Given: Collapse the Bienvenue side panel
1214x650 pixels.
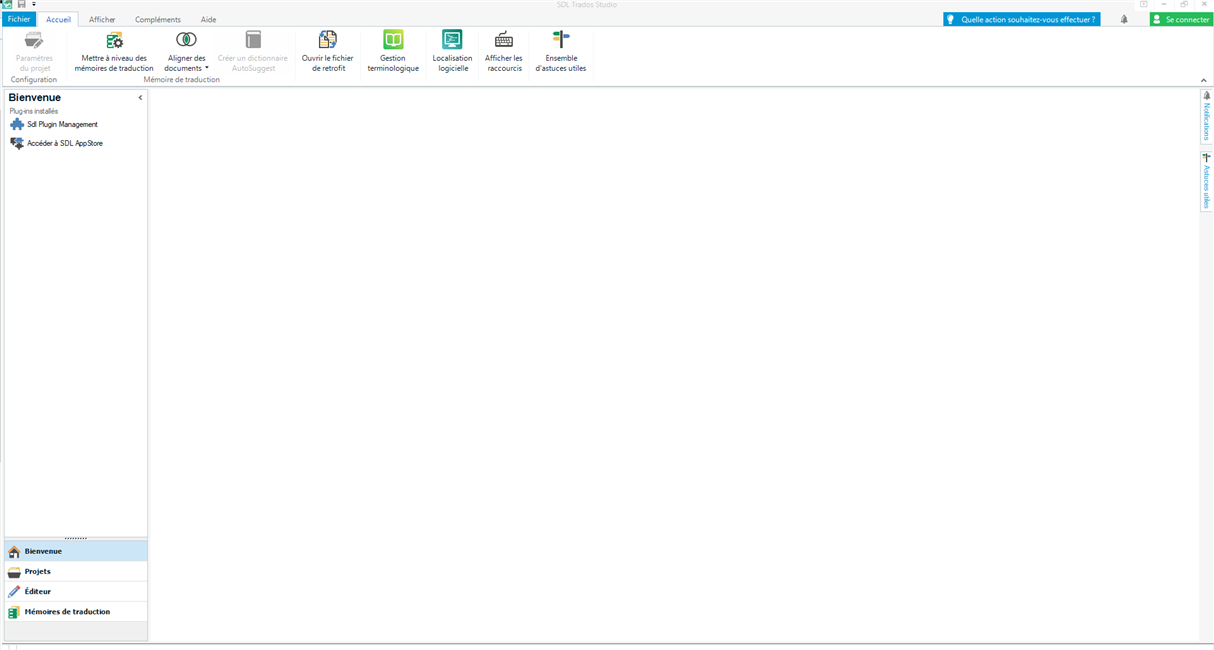Looking at the screenshot, I should pyautogui.click(x=140, y=98).
